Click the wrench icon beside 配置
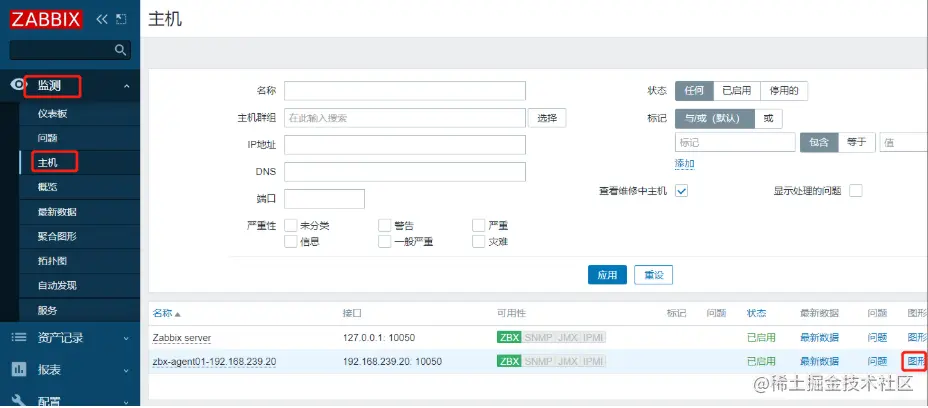 click(19, 401)
